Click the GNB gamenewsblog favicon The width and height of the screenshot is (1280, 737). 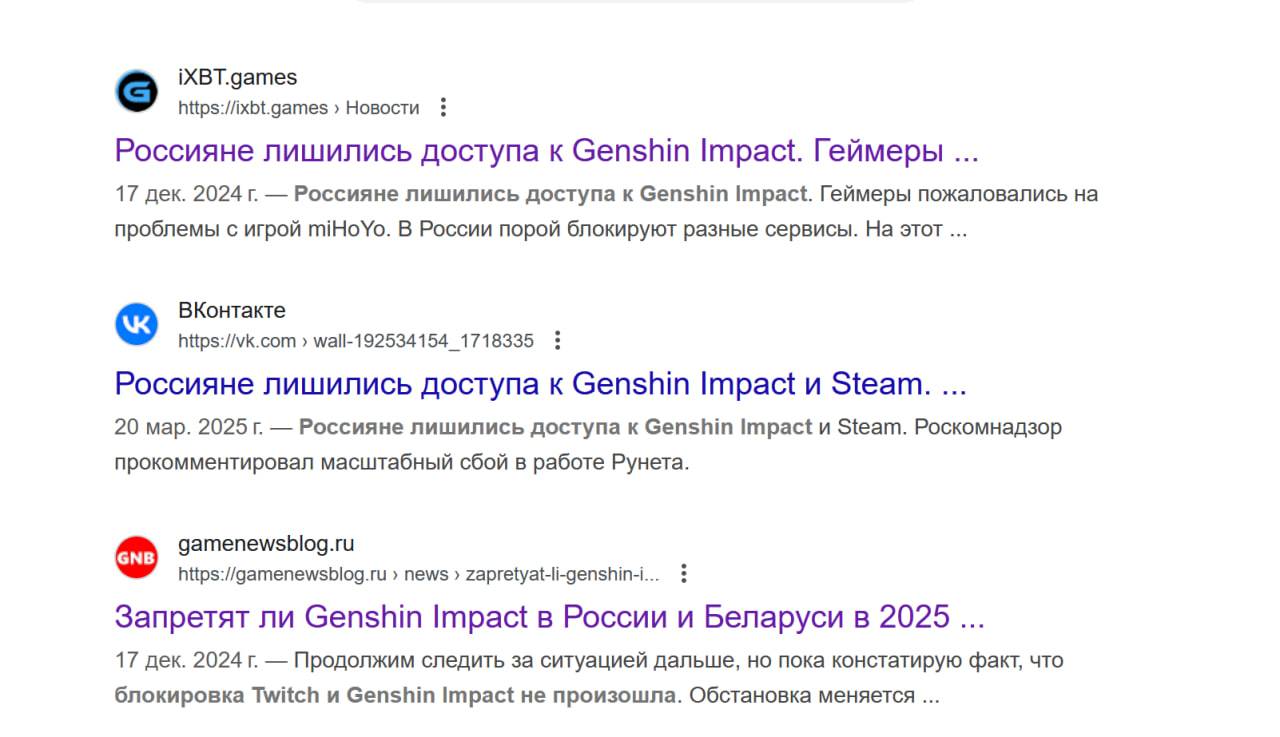pyautogui.click(x=137, y=558)
